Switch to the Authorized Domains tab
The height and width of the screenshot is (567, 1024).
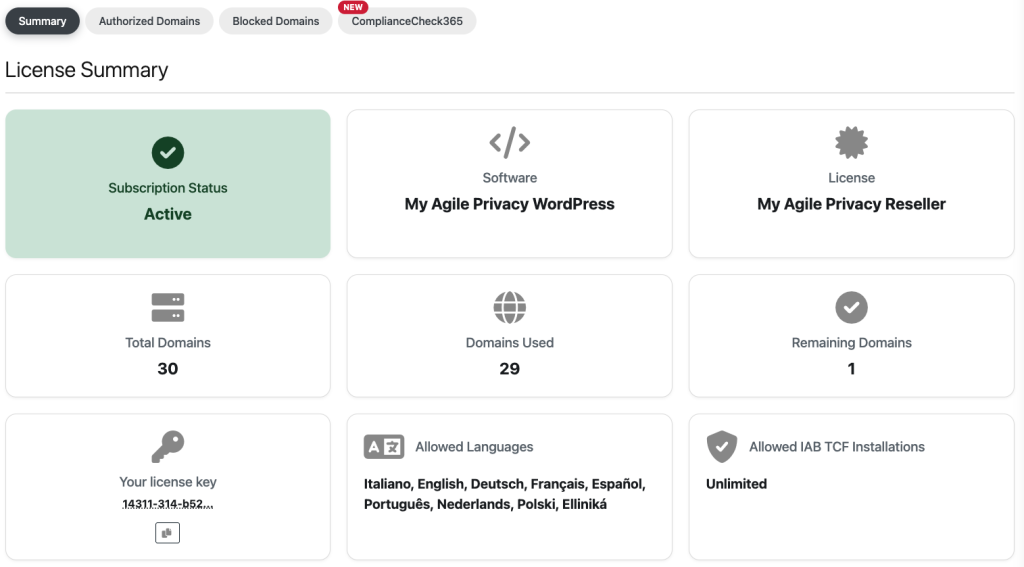click(149, 21)
